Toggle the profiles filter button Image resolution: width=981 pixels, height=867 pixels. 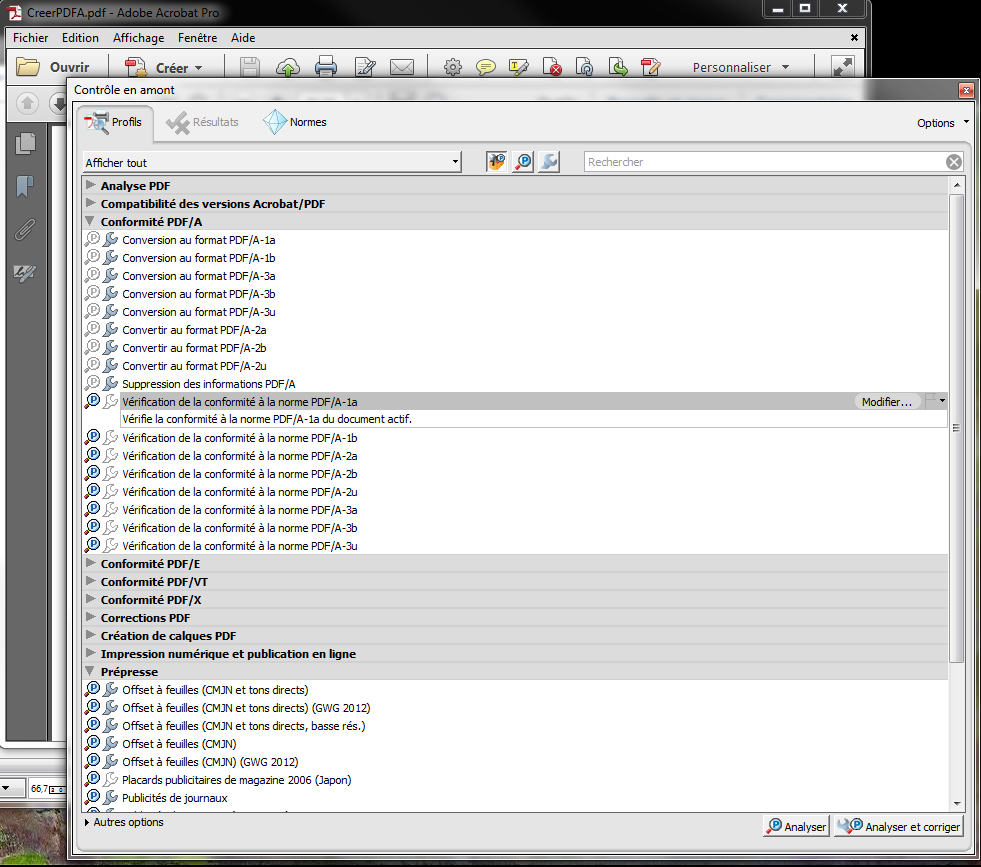497,162
